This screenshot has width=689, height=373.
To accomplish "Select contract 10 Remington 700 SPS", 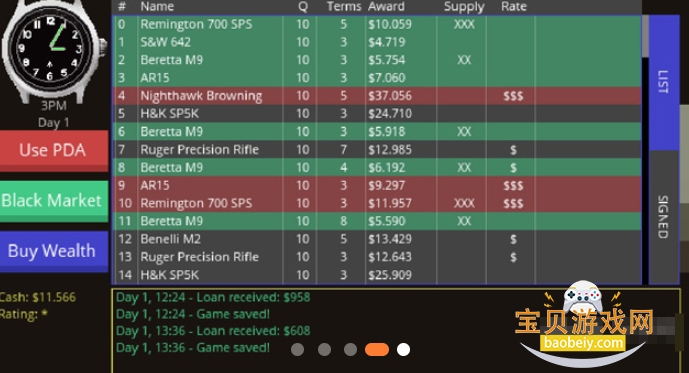I will point(377,203).
